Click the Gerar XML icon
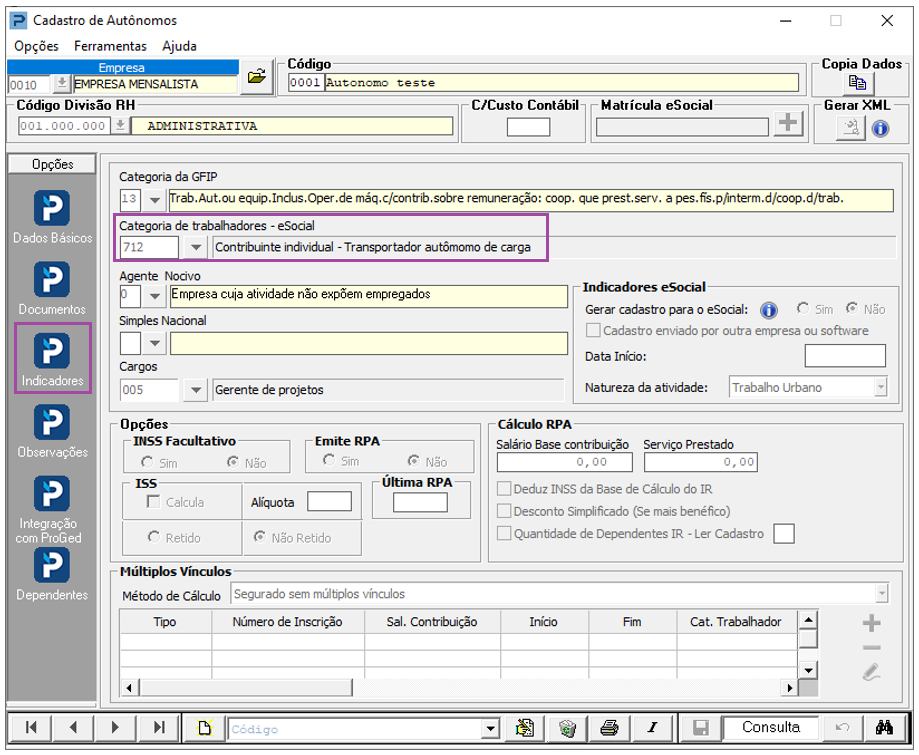The height and width of the screenshot is (755, 919). [850, 128]
